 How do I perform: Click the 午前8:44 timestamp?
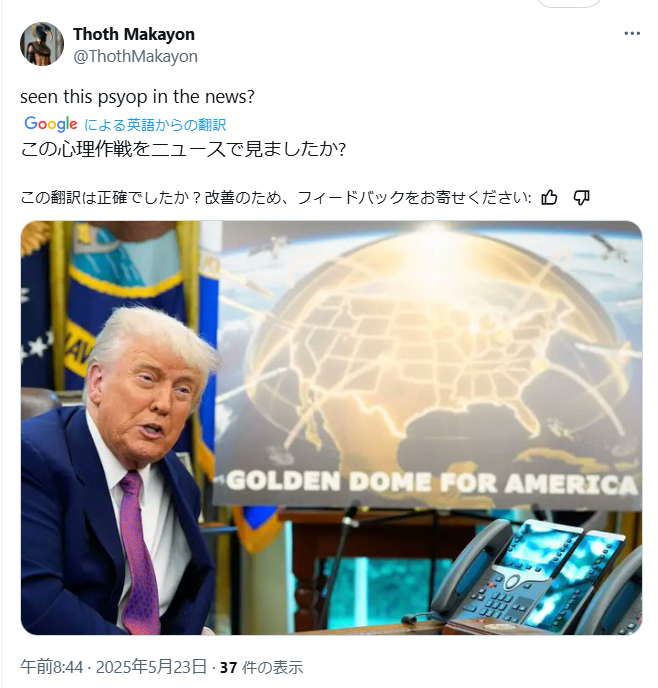coord(51,667)
